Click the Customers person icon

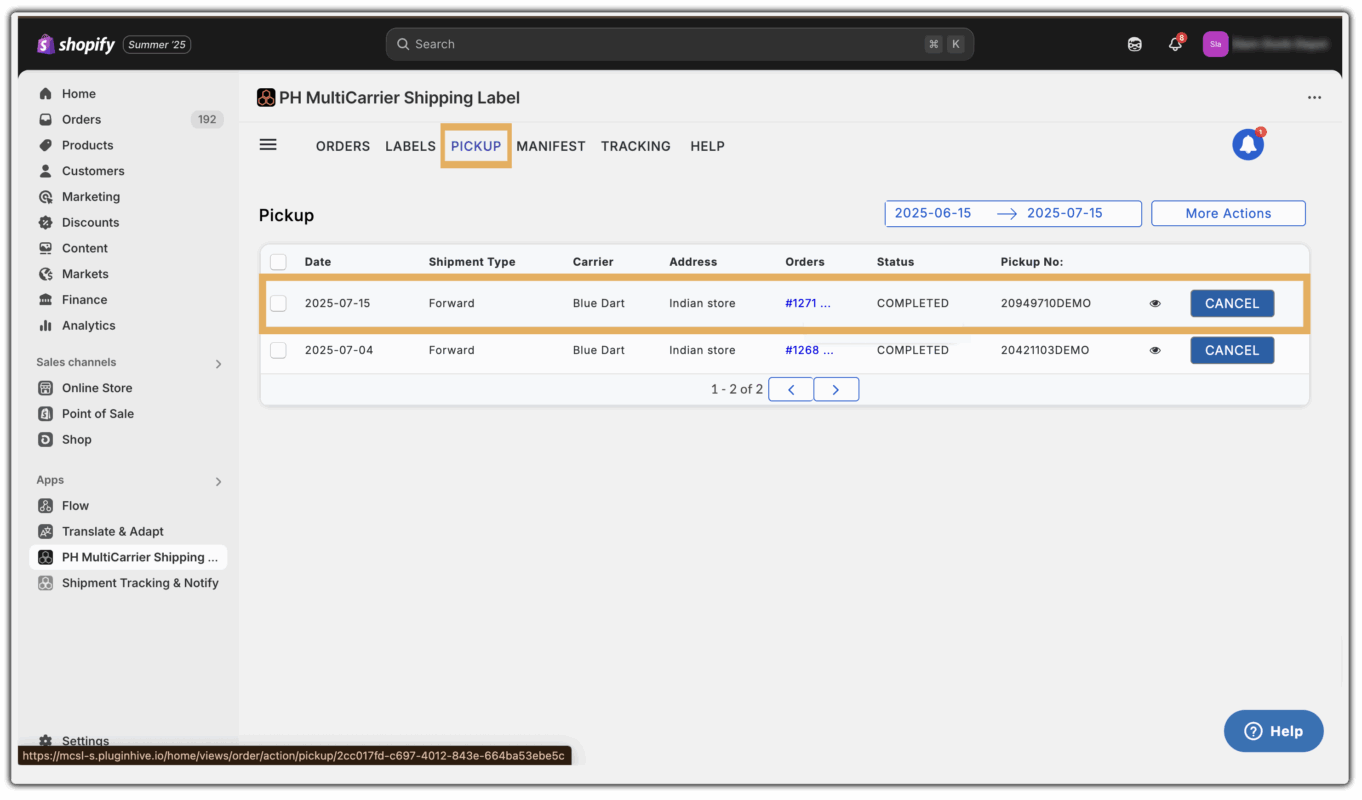pyautogui.click(x=45, y=171)
